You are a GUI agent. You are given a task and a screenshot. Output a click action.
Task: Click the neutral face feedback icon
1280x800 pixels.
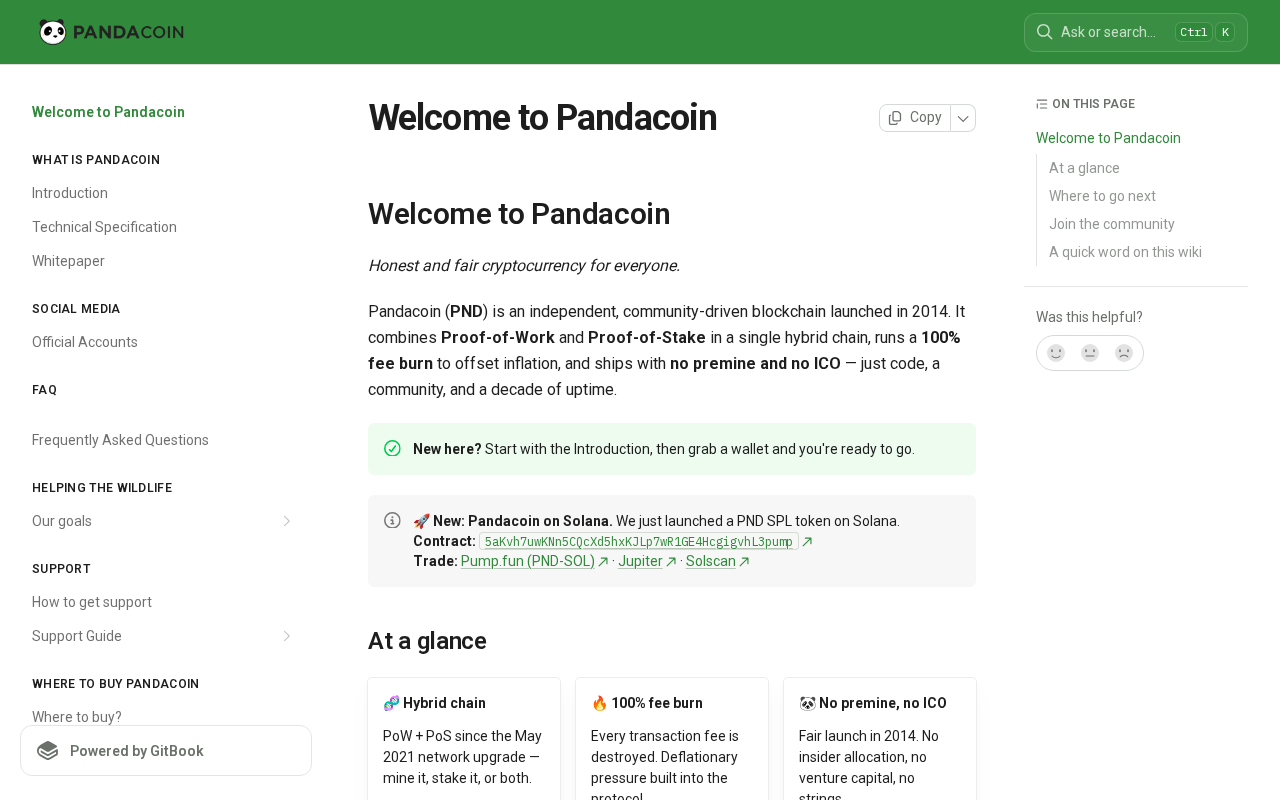pos(1090,353)
